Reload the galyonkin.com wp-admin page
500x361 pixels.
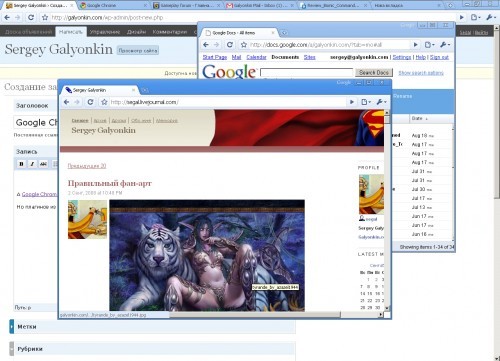[31, 17]
